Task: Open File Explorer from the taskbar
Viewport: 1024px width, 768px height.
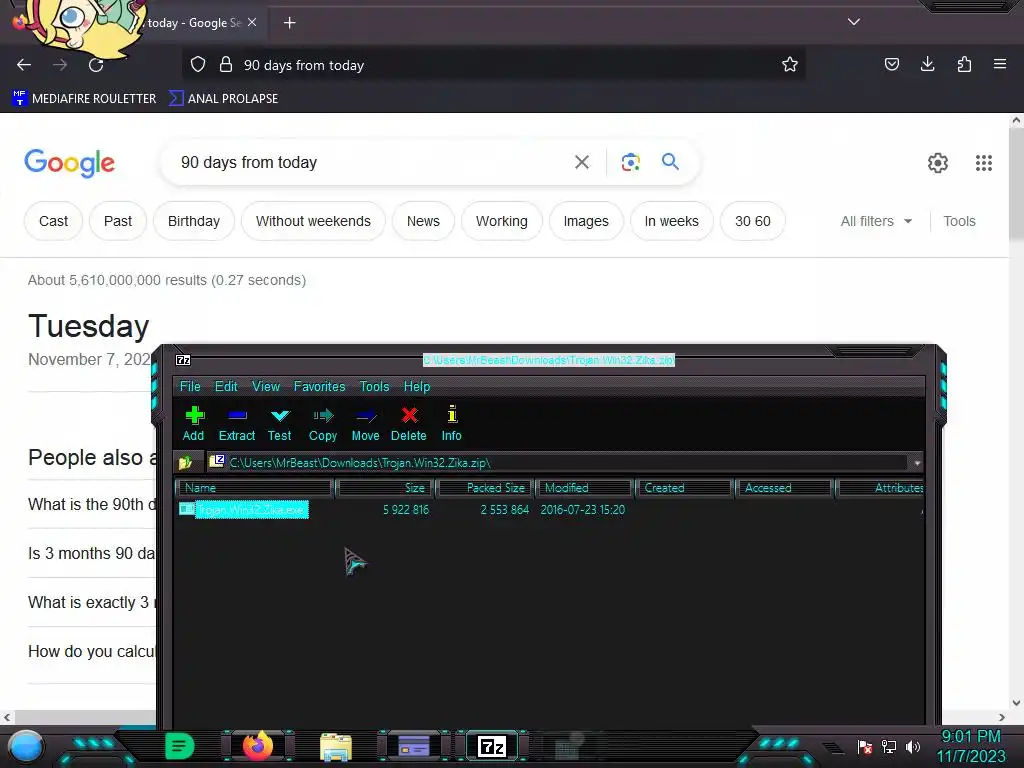Action: click(x=336, y=746)
